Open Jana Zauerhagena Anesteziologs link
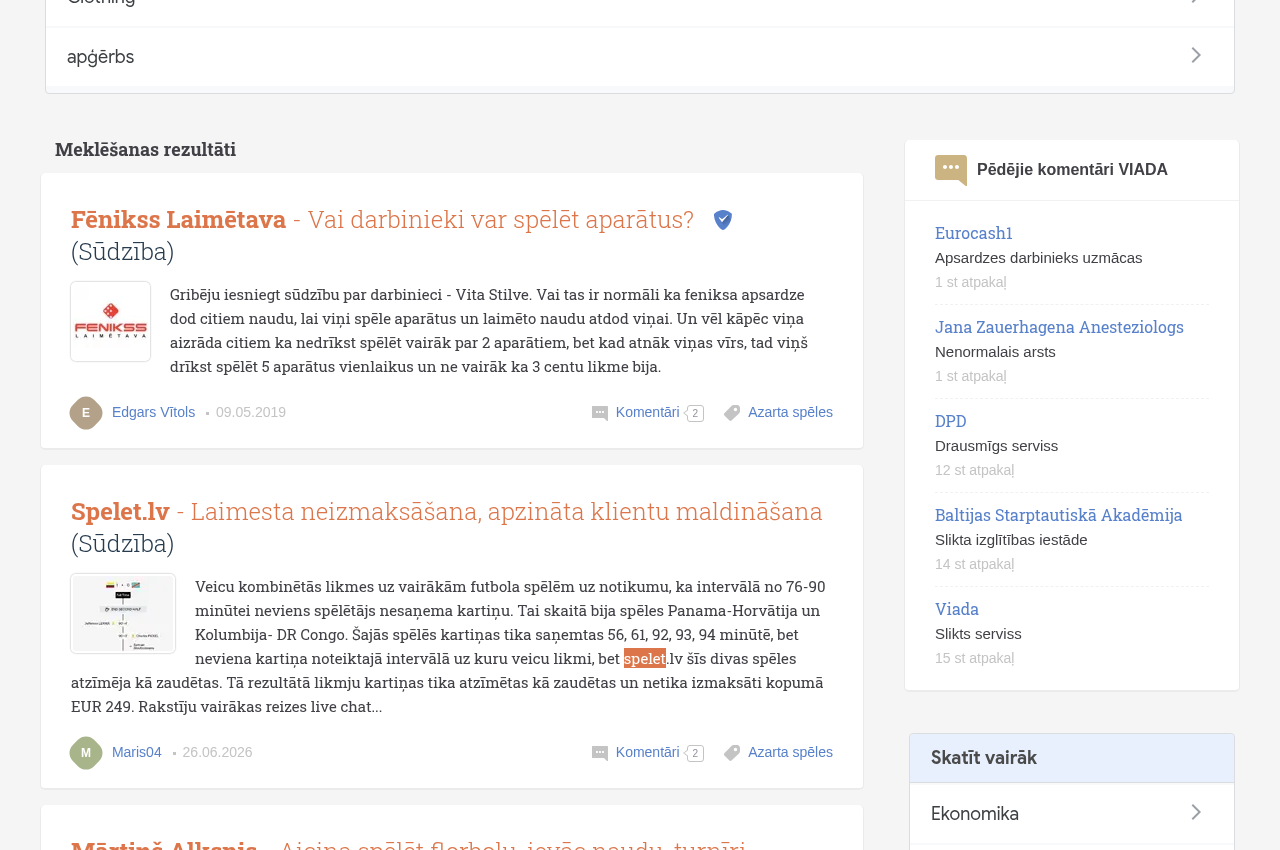 point(1059,327)
